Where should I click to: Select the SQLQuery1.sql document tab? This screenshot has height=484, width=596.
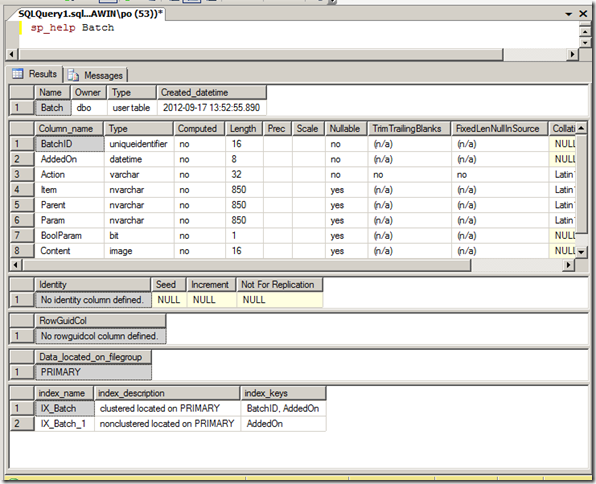[x=90, y=14]
